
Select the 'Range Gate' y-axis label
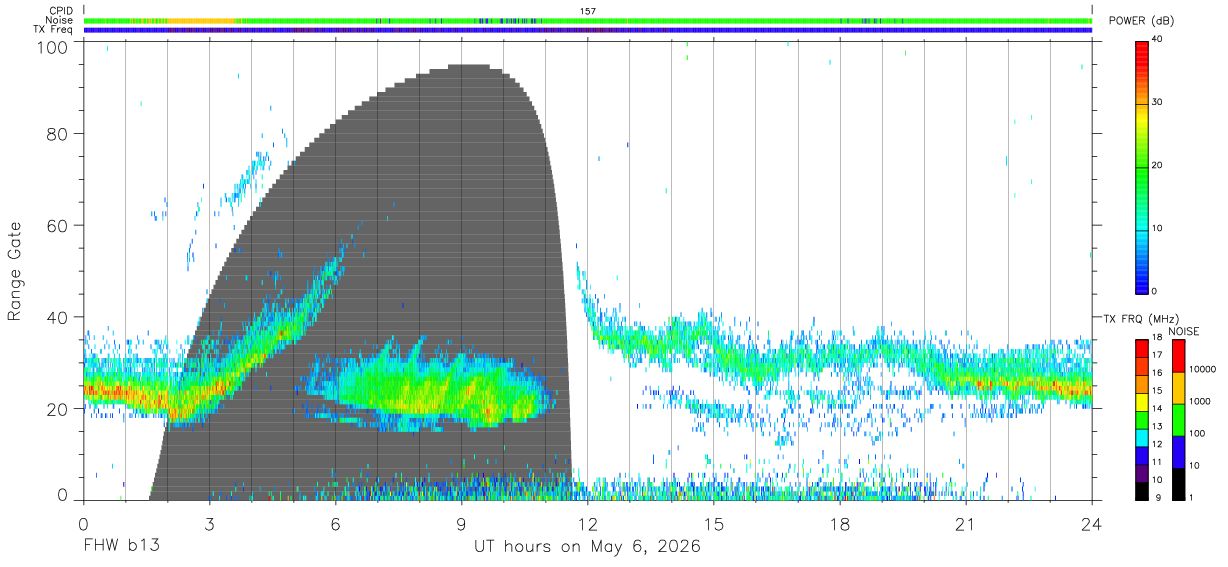(15, 272)
